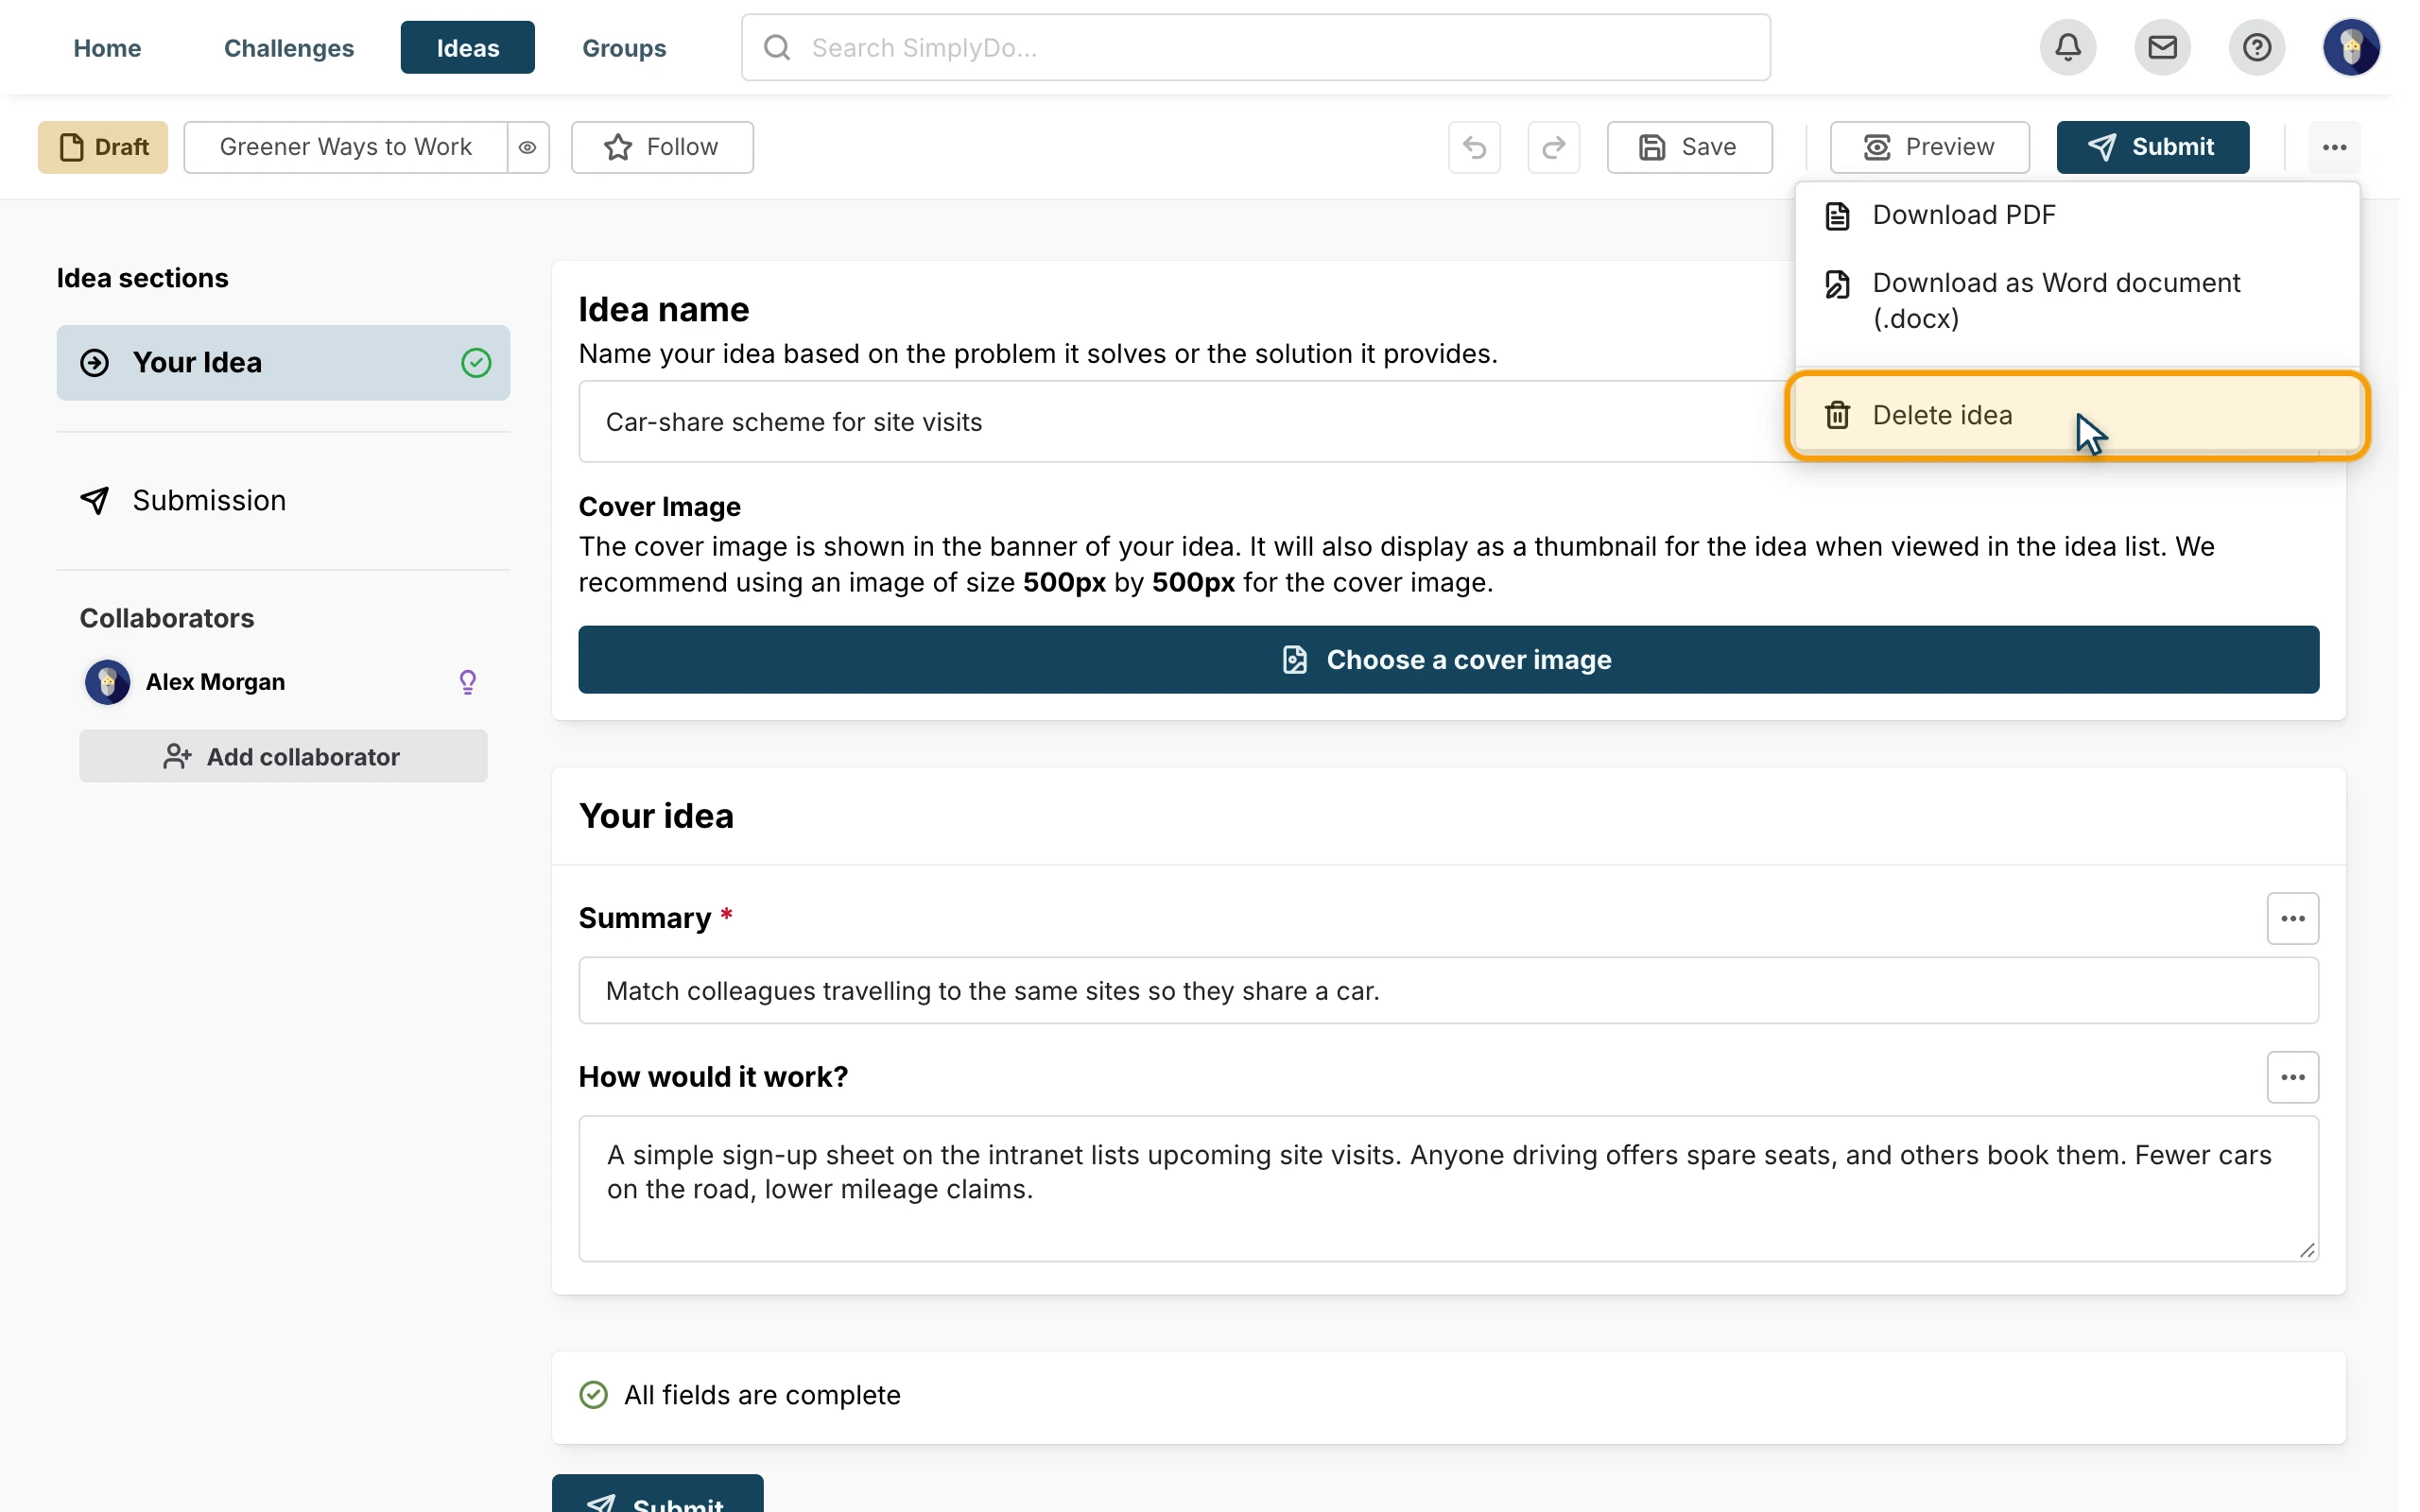Click Choose a cover image button
2420x1512 pixels.
pos(1448,660)
